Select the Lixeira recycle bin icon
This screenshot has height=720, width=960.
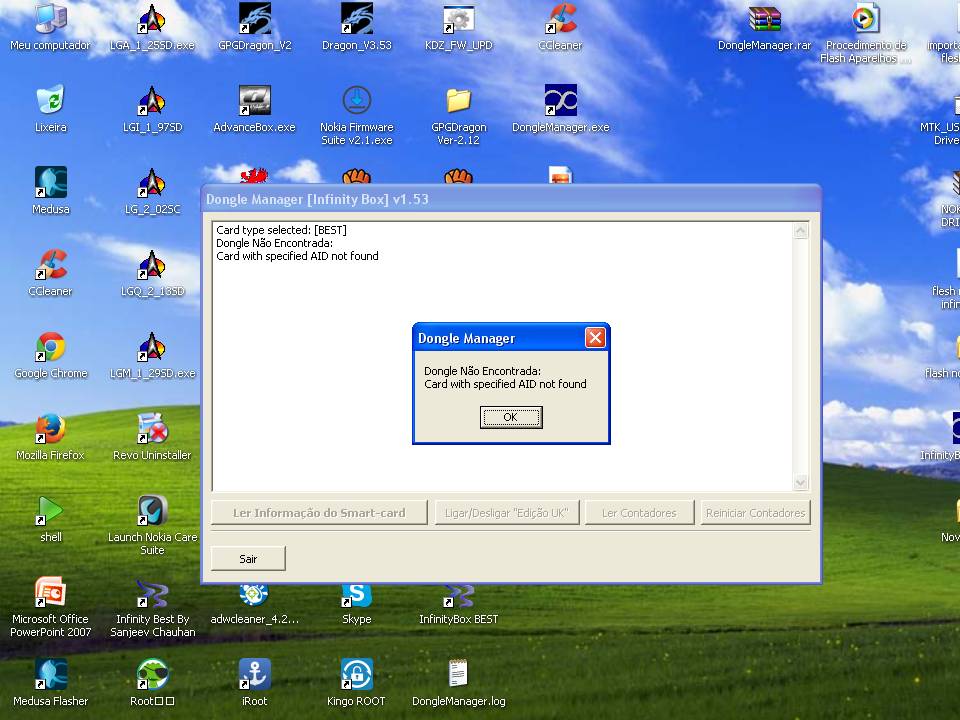point(50,102)
